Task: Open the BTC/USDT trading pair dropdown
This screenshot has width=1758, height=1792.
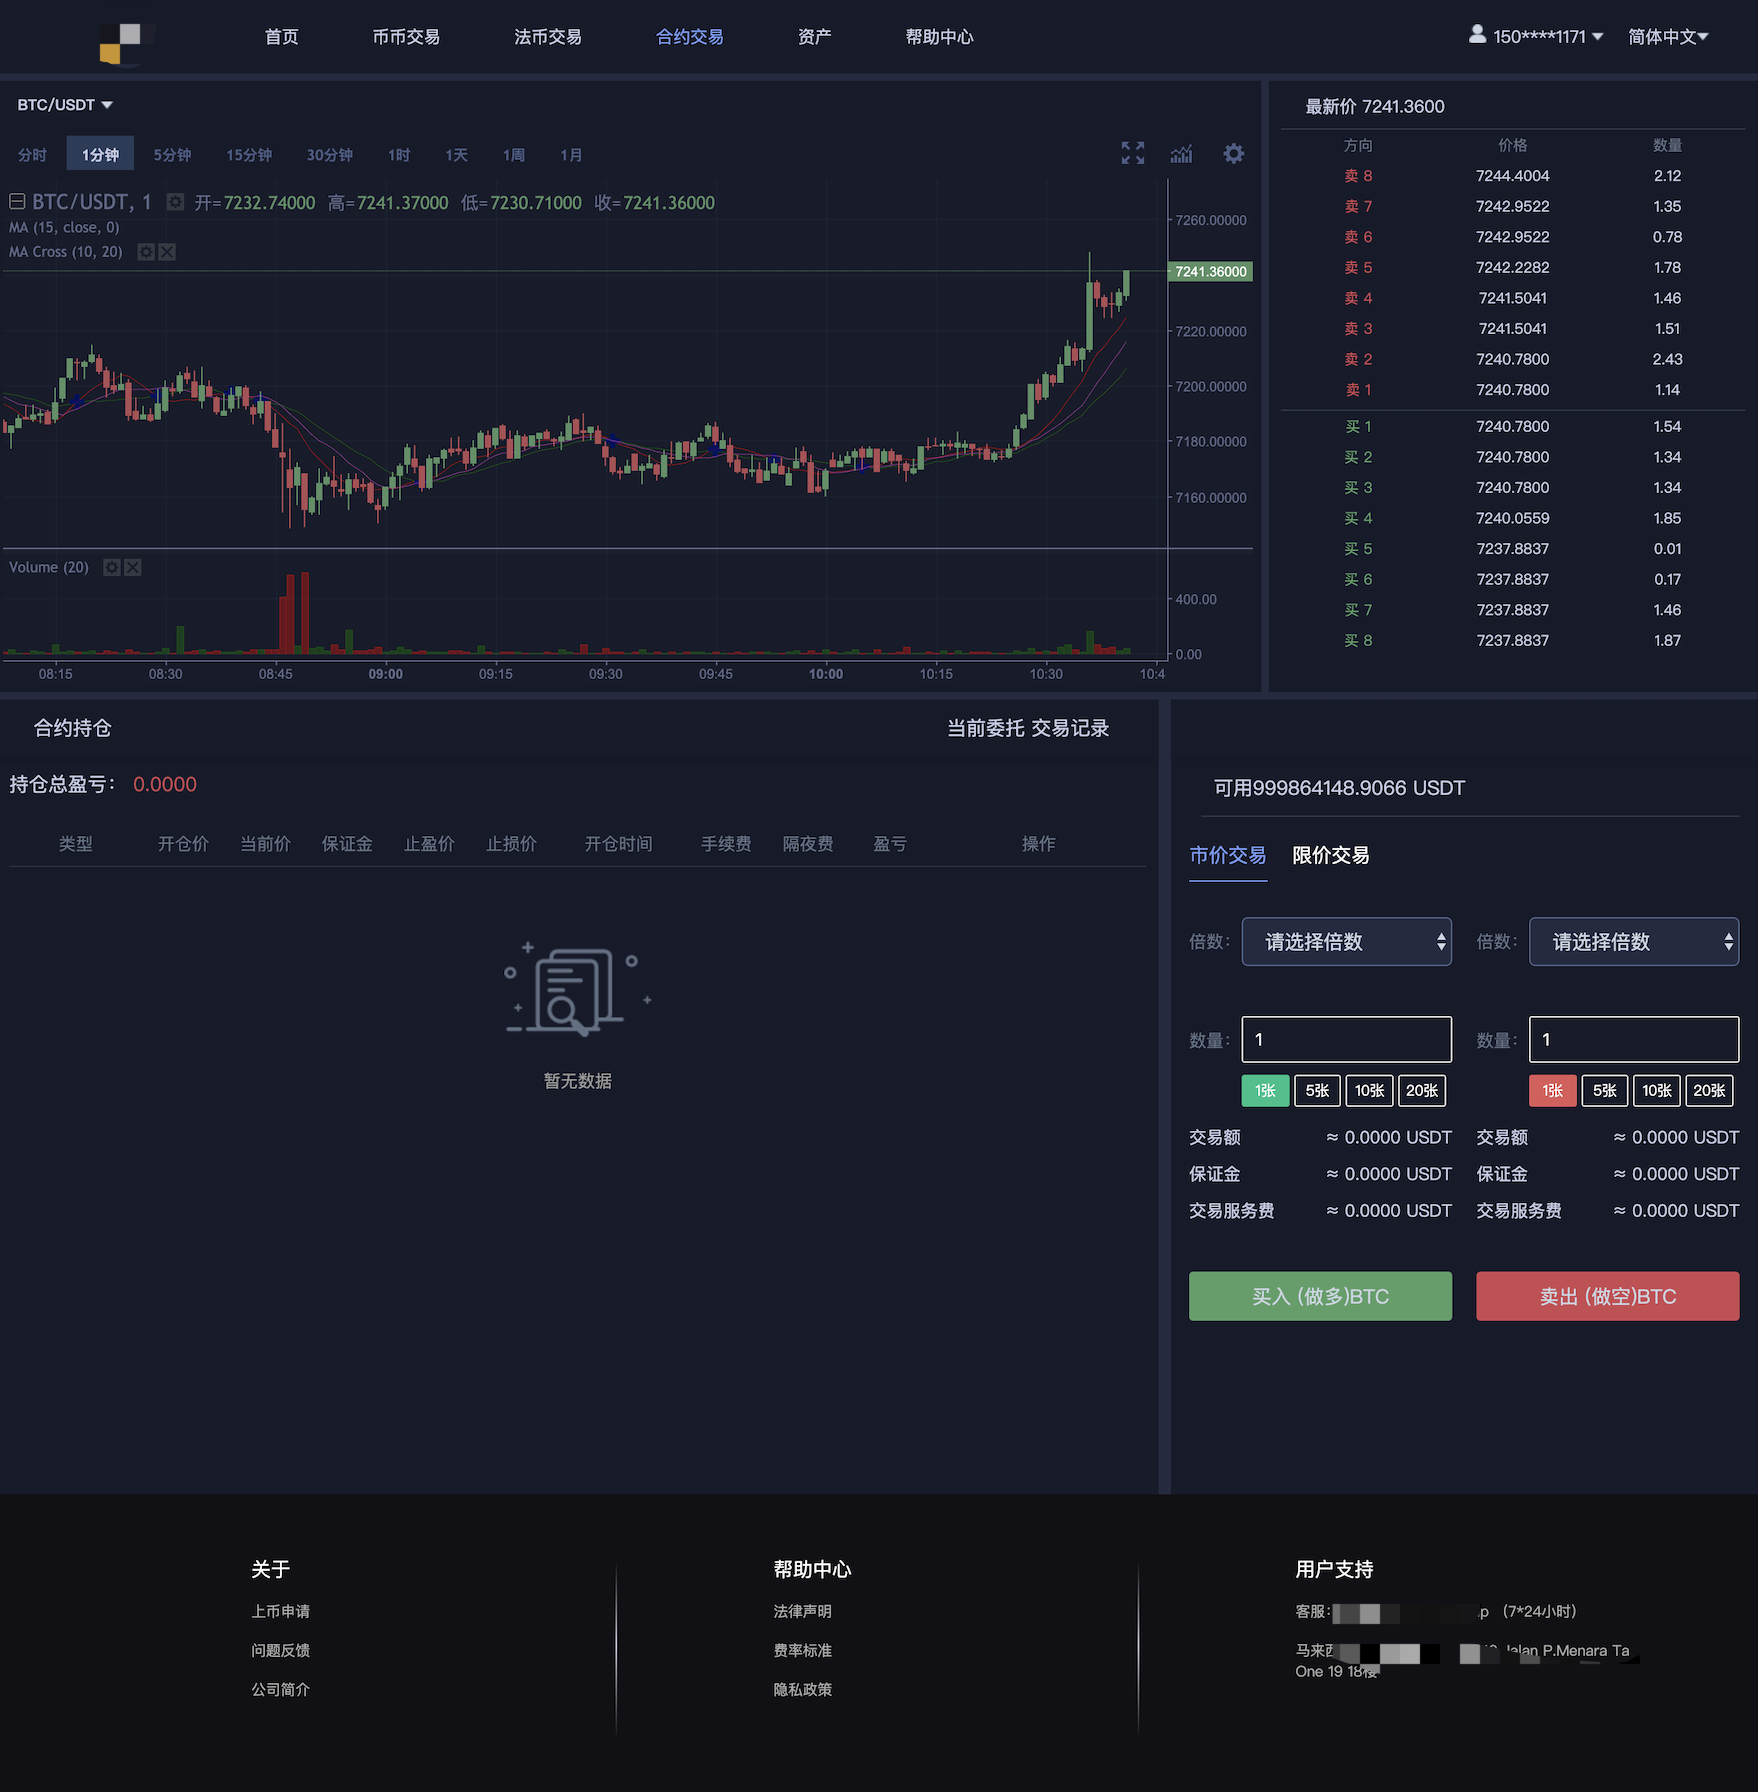Action: tap(65, 105)
